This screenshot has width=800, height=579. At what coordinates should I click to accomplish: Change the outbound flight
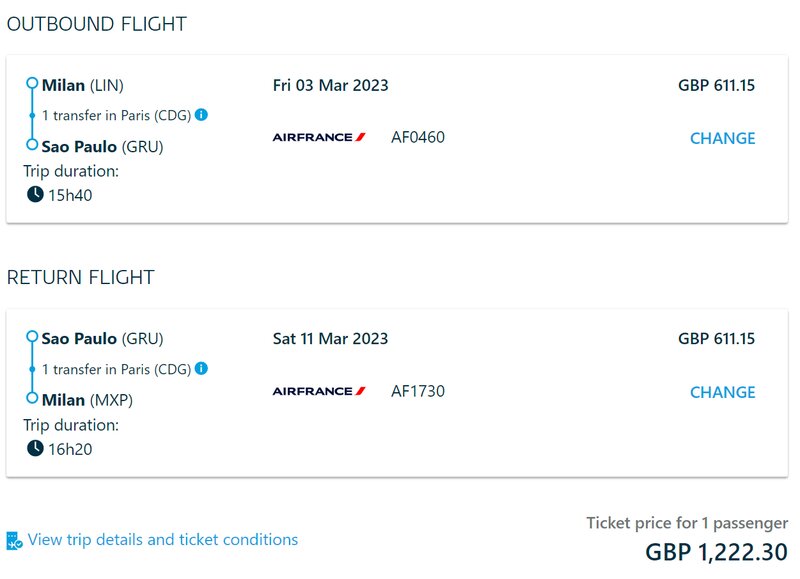click(x=722, y=138)
